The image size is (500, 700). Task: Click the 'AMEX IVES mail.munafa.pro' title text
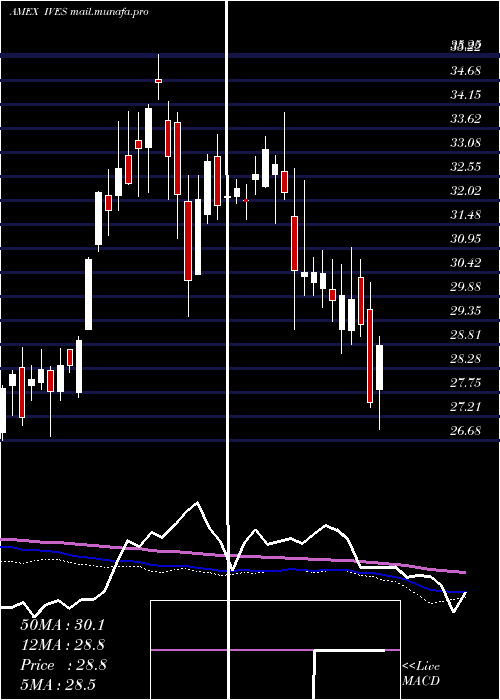[x=79, y=12]
